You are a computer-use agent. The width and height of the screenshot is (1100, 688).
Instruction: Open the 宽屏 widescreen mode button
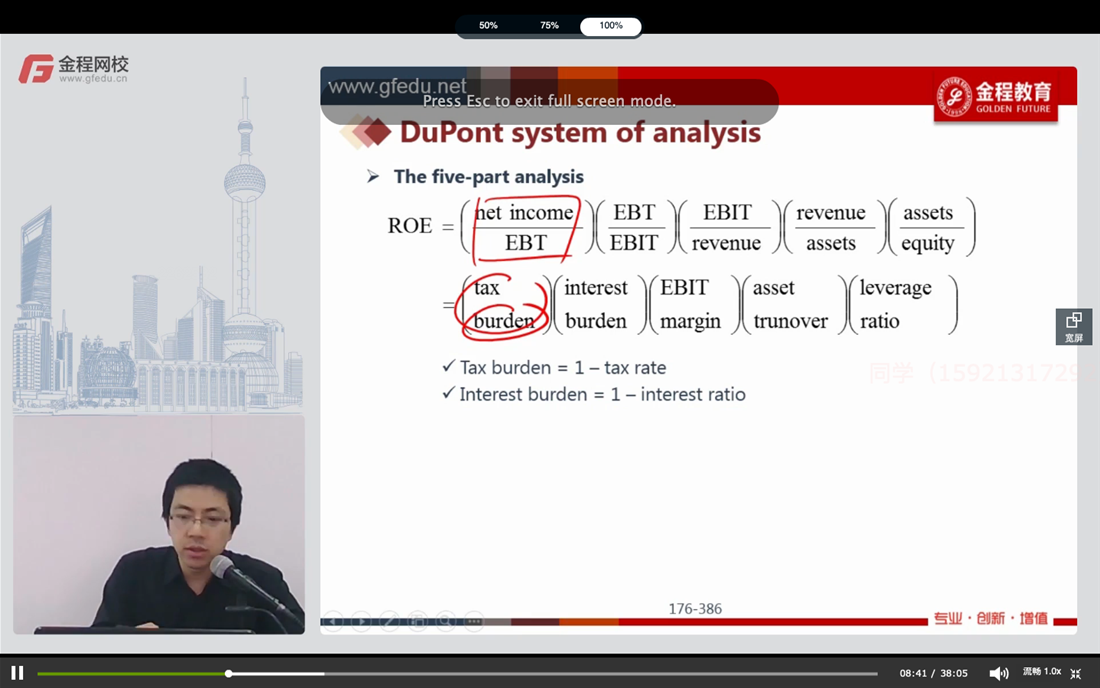pyautogui.click(x=1073, y=327)
